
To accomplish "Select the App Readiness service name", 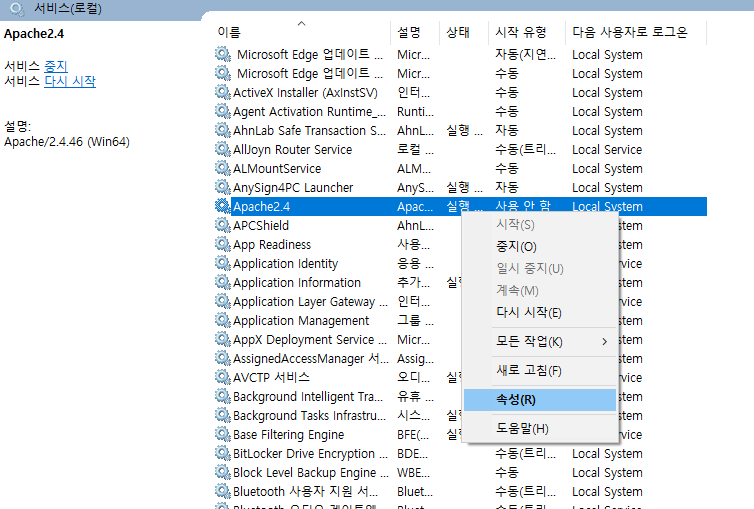I will coord(272,245).
